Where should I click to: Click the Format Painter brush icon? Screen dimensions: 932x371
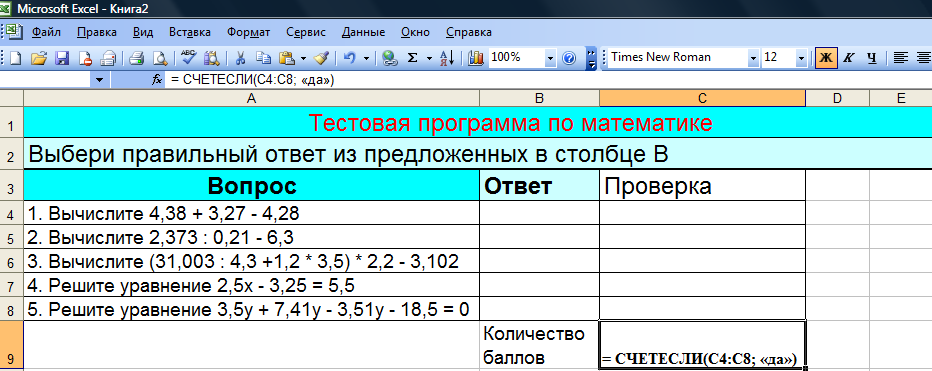pyautogui.click(x=322, y=58)
